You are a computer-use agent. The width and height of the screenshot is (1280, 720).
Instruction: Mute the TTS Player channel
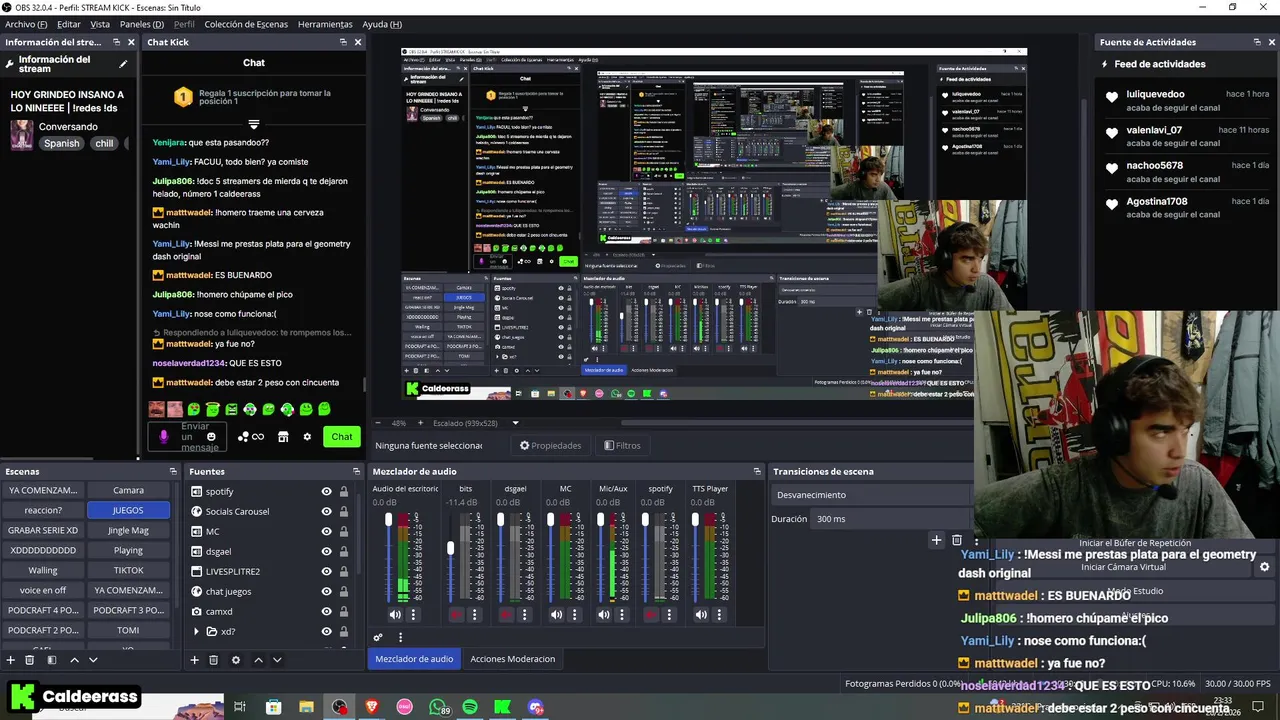pos(701,615)
